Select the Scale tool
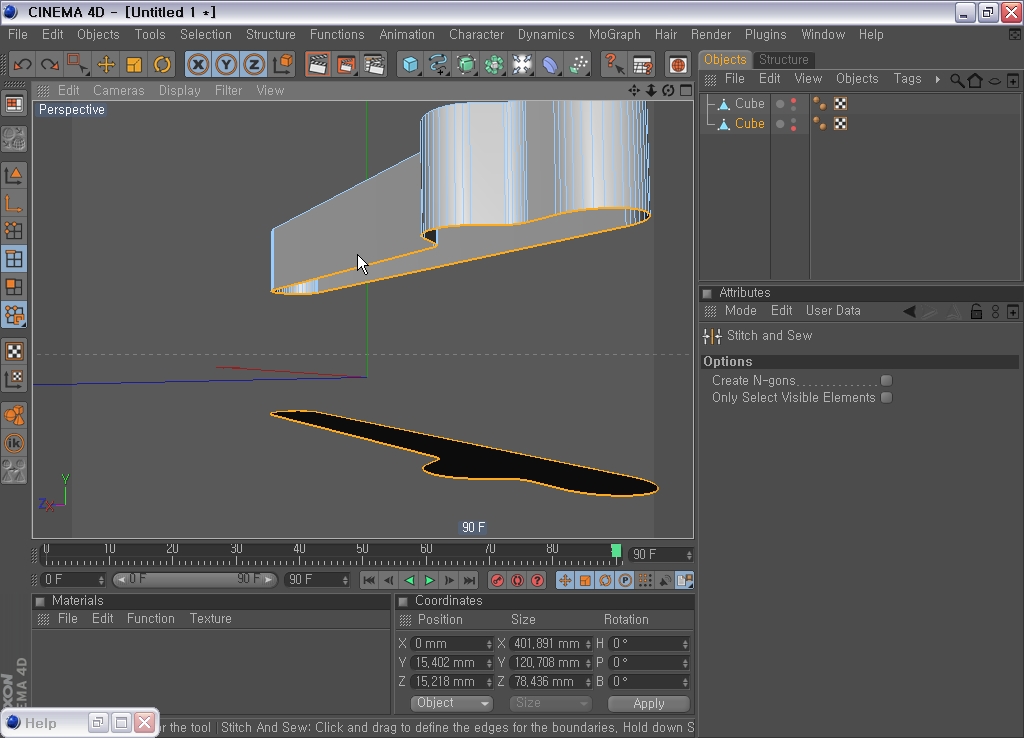 tap(134, 64)
